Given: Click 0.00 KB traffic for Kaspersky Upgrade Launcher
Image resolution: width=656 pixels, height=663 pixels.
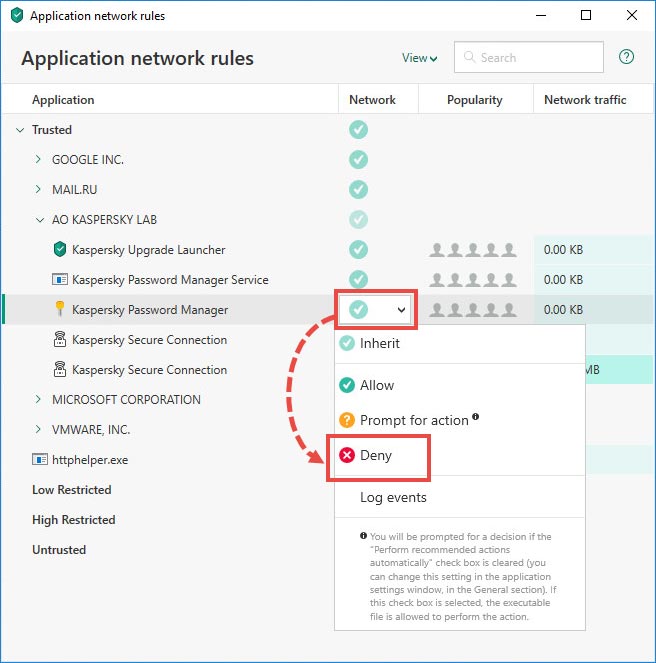Looking at the screenshot, I should coord(563,249).
